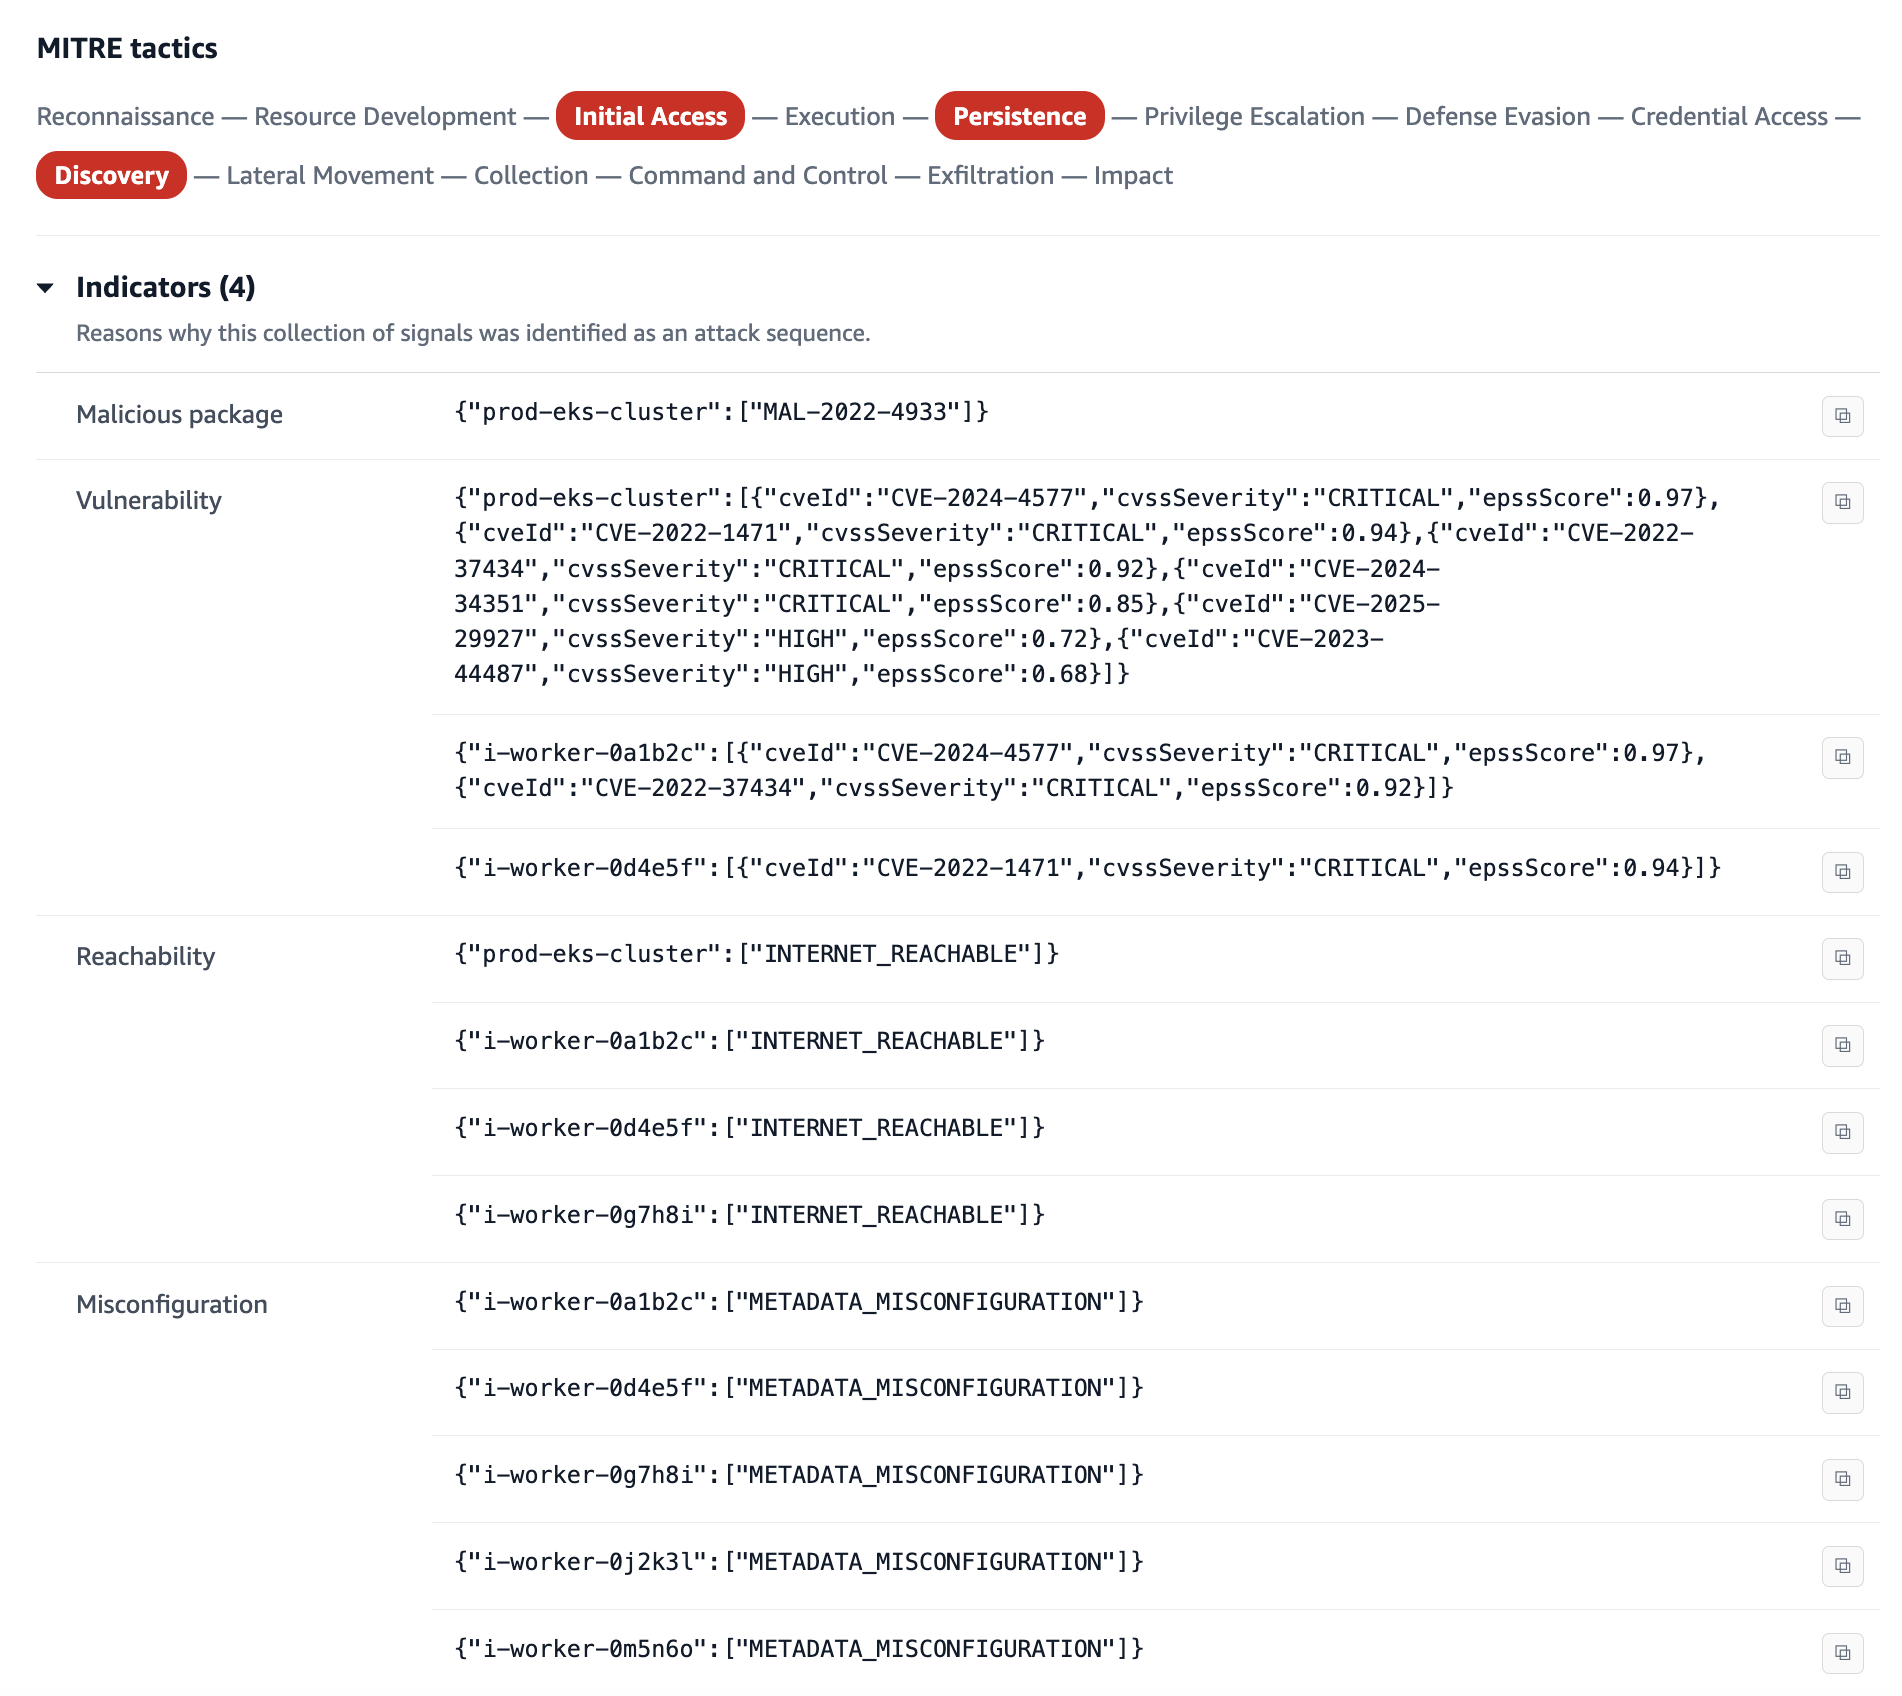1902x1696 pixels.
Task: Click the prod-eks-cluster INTERNET_REACHABLE JSON text
Action: pos(756,954)
